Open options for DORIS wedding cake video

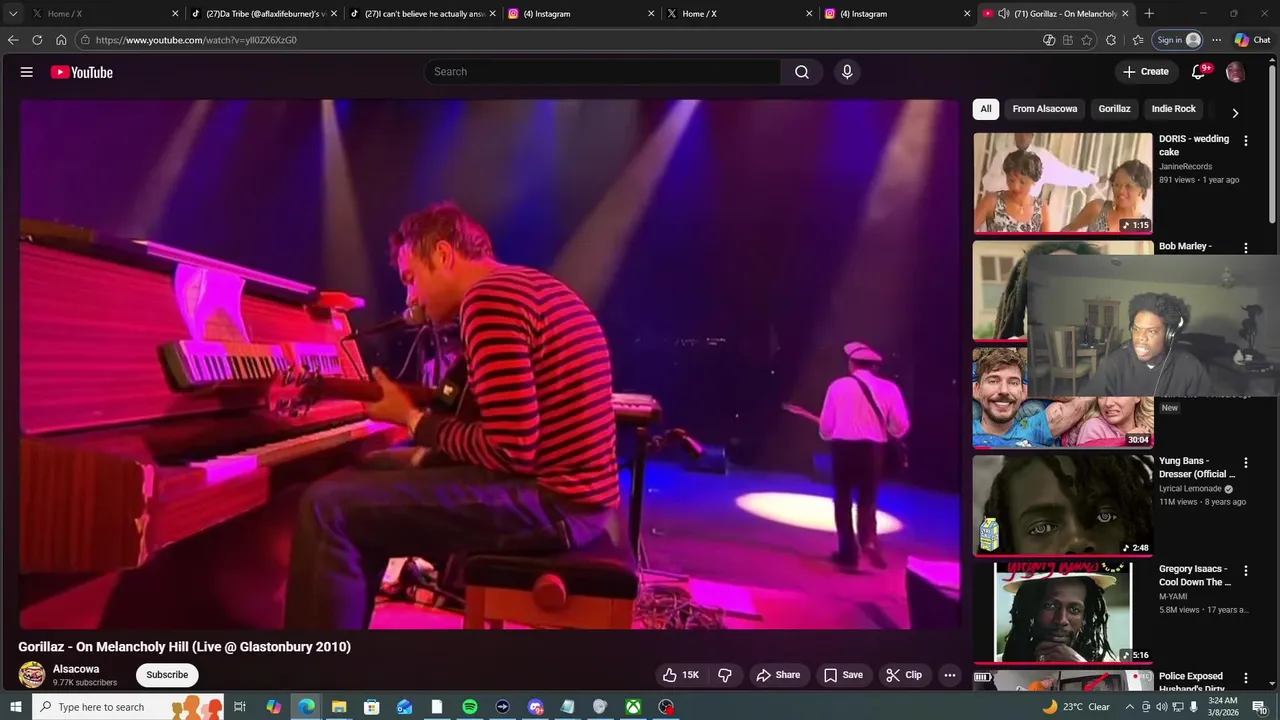pos(1246,141)
